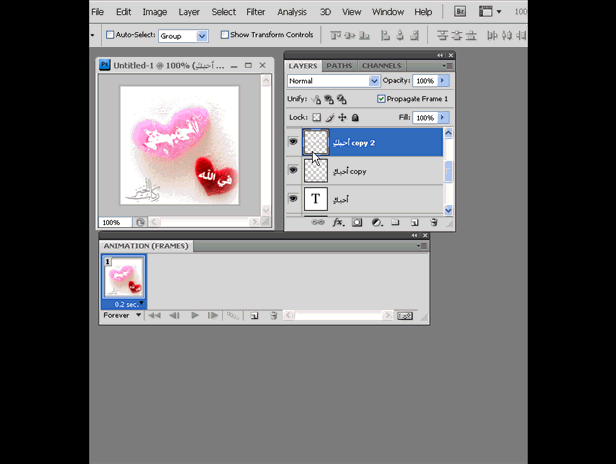This screenshot has height=464, width=616.
Task: Toggle Show Transform Controls checkbox
Action: click(x=225, y=35)
